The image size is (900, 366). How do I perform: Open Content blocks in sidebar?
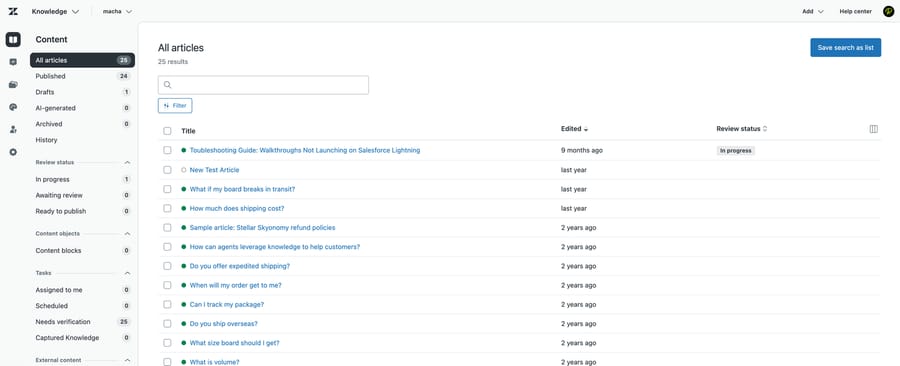point(83,251)
